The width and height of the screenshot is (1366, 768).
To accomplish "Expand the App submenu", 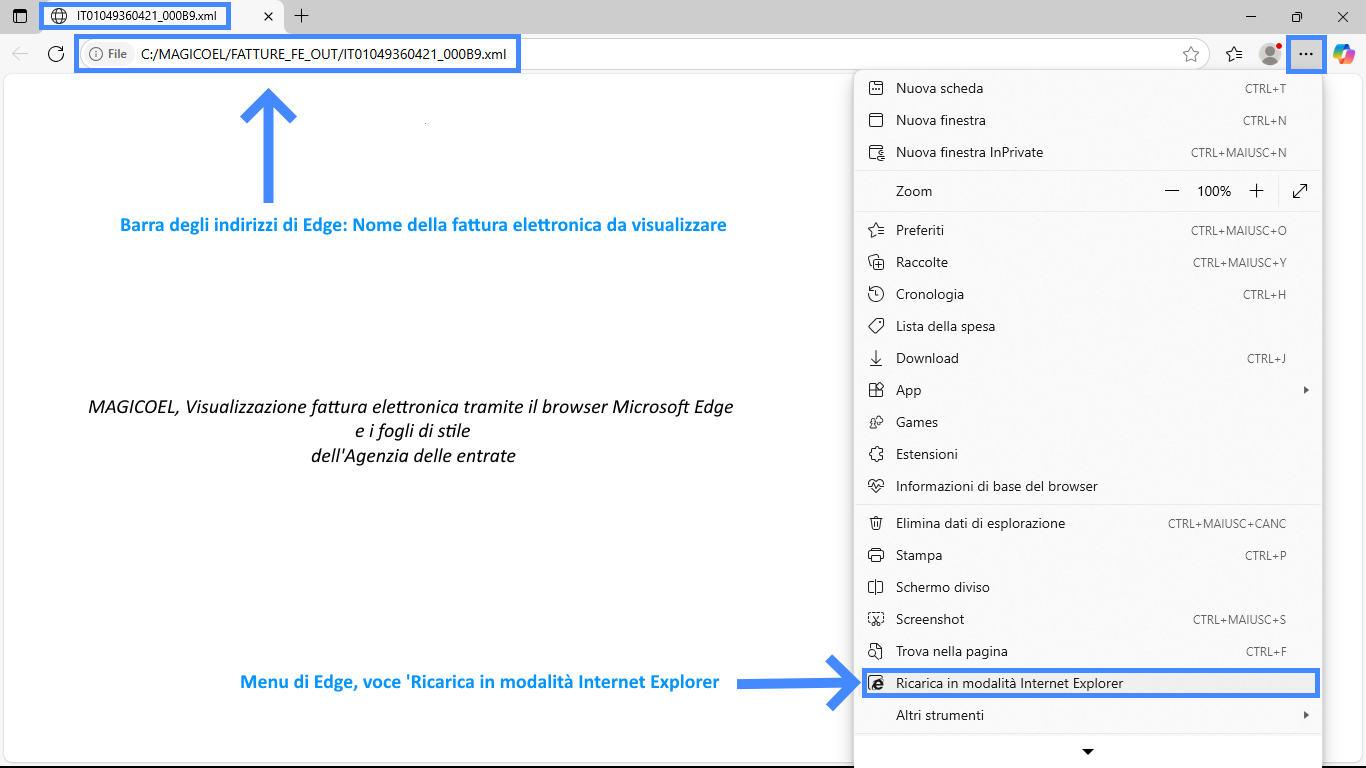I will pos(1088,390).
